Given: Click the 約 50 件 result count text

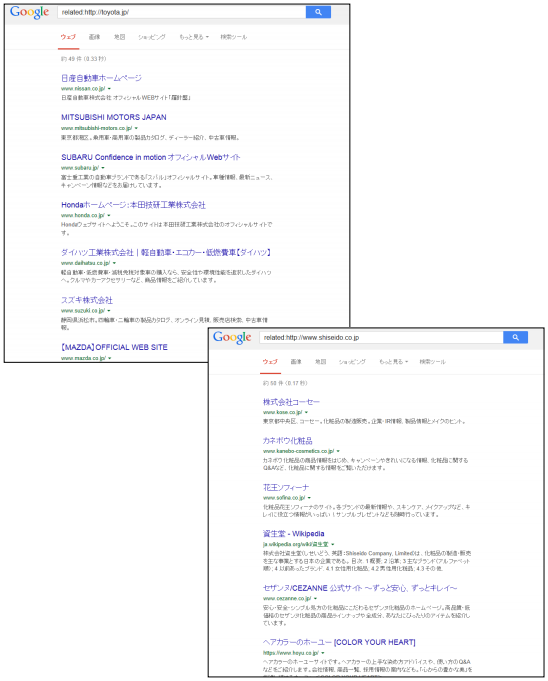Looking at the screenshot, I should pos(285,383).
